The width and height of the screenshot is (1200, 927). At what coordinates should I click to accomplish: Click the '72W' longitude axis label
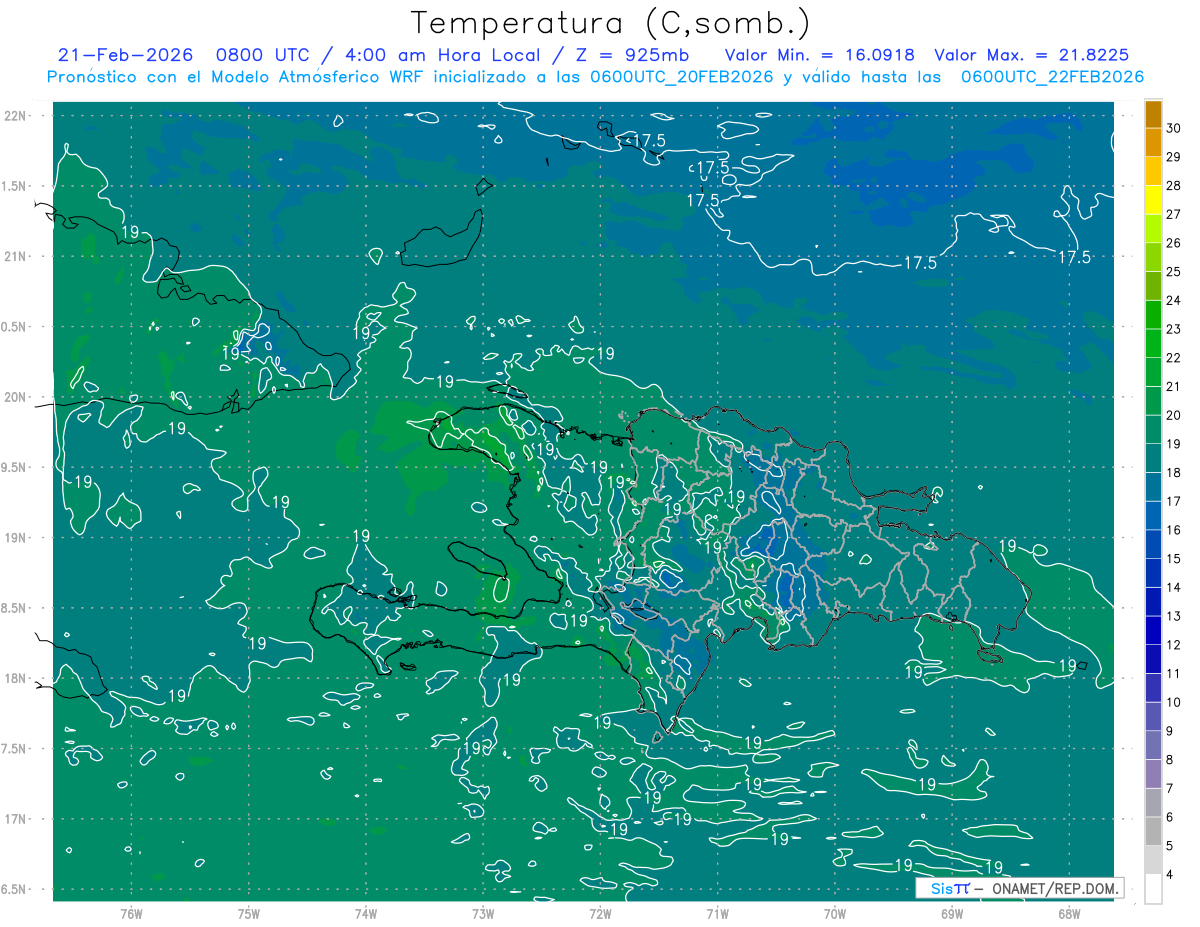pos(600,914)
